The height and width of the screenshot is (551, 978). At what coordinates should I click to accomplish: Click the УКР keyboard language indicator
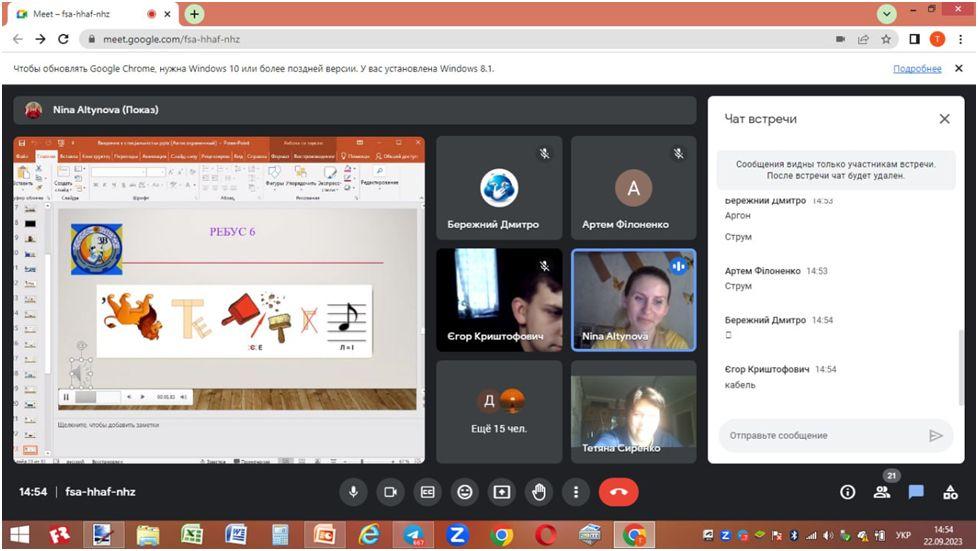pyautogui.click(x=903, y=535)
